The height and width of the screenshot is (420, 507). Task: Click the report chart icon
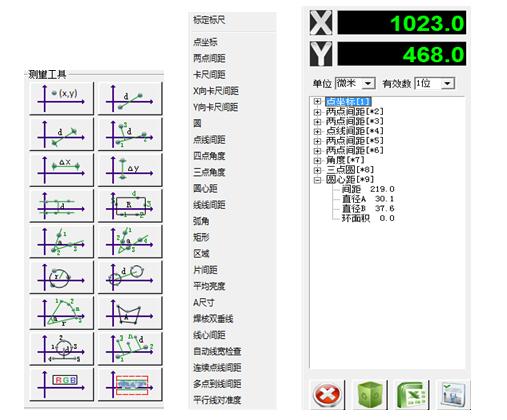[453, 395]
